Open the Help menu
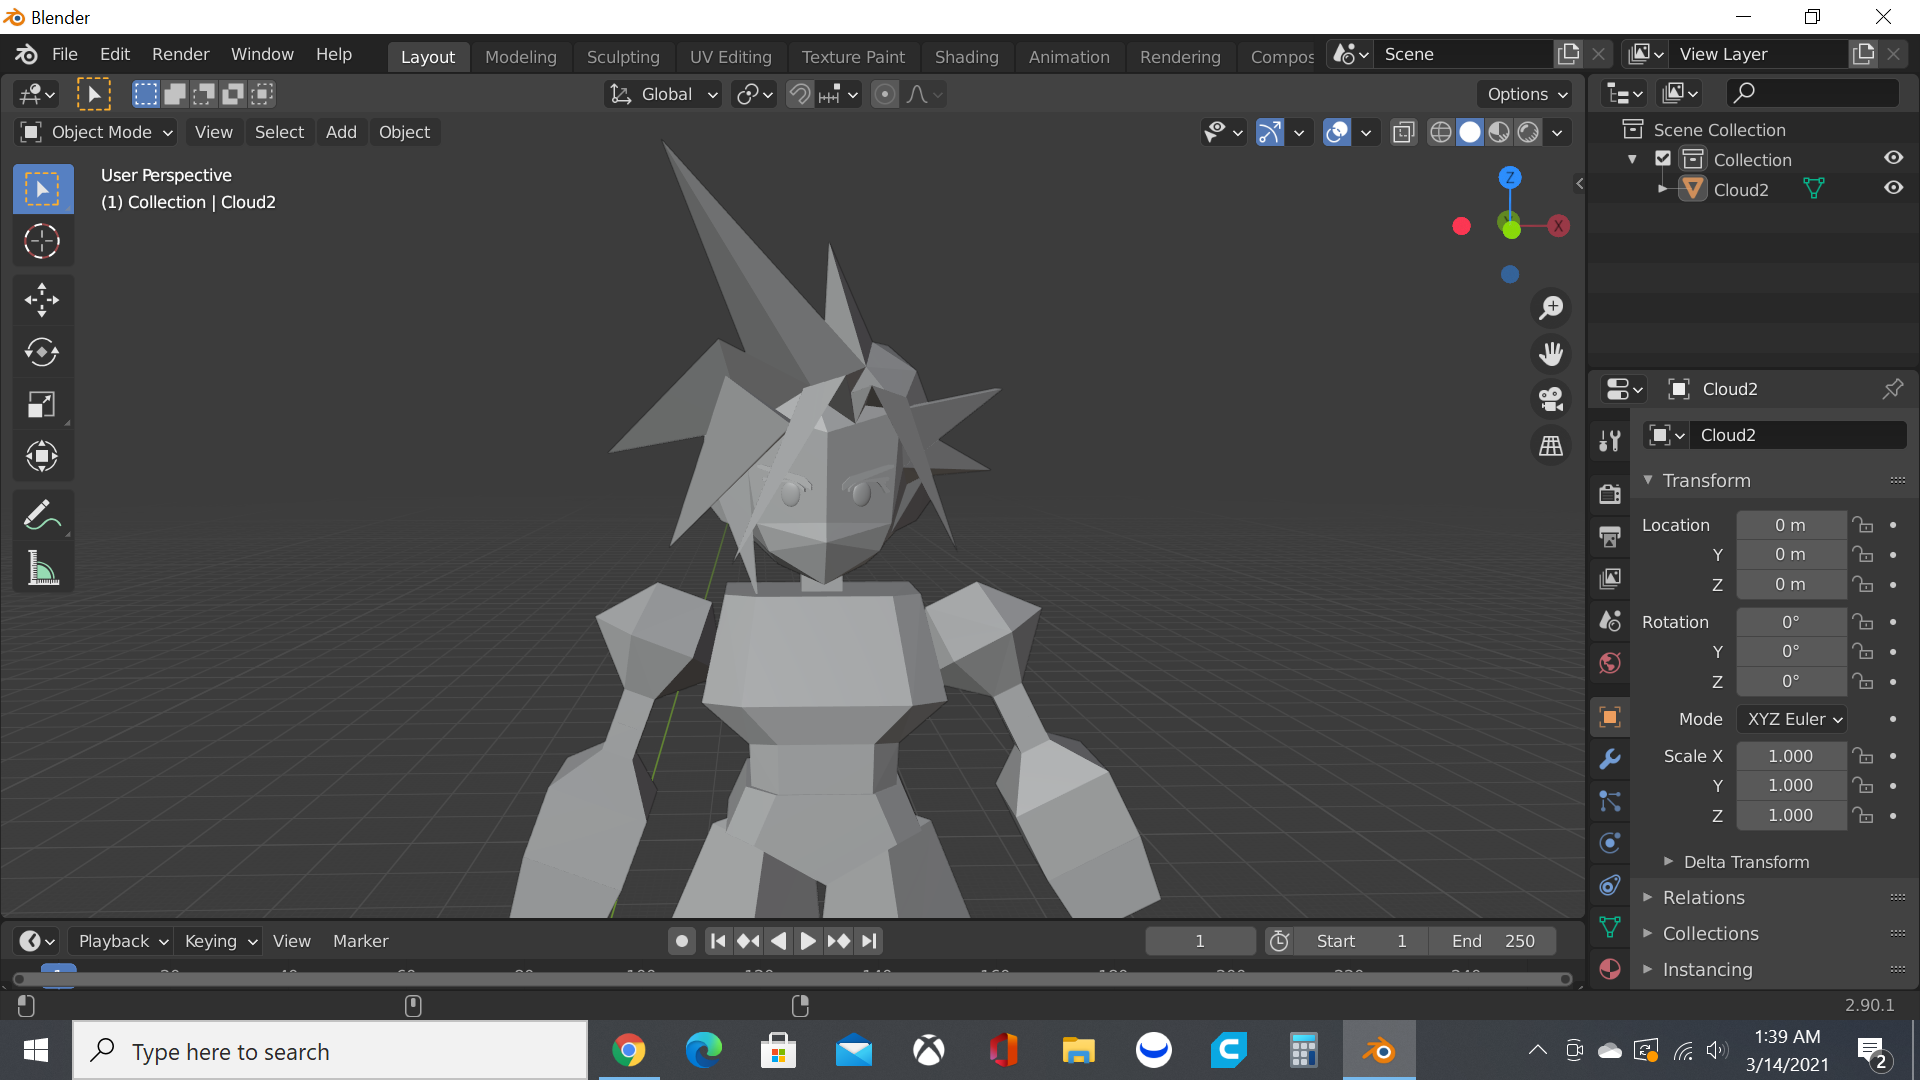 [x=334, y=54]
